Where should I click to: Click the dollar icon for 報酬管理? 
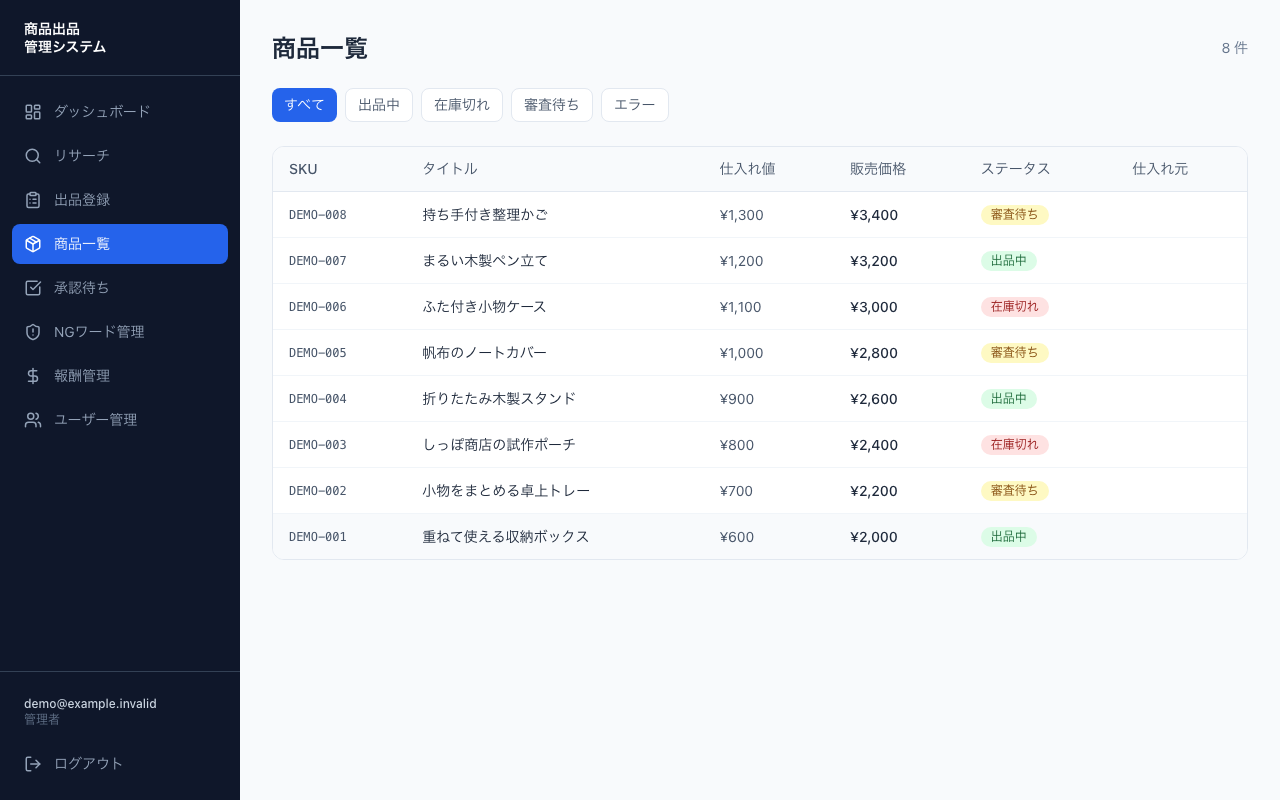[33, 376]
